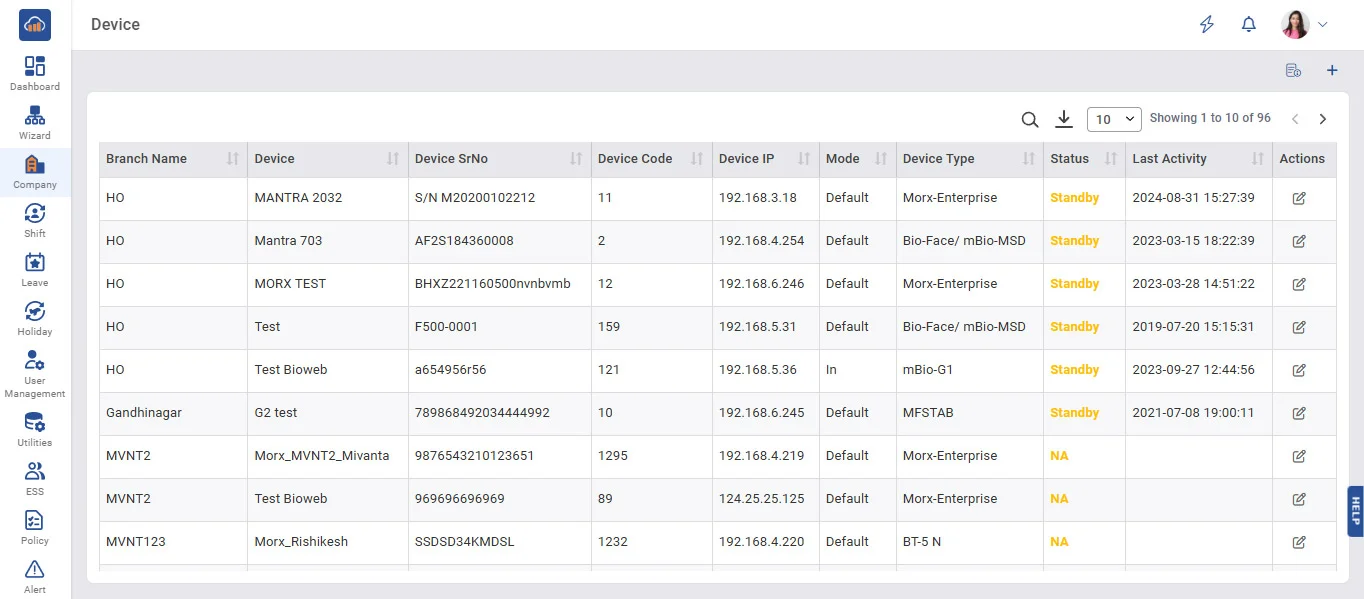Image resolution: width=1364 pixels, height=599 pixels.
Task: Open the rows-per-page dropdown showing 10
Action: coord(1114,119)
